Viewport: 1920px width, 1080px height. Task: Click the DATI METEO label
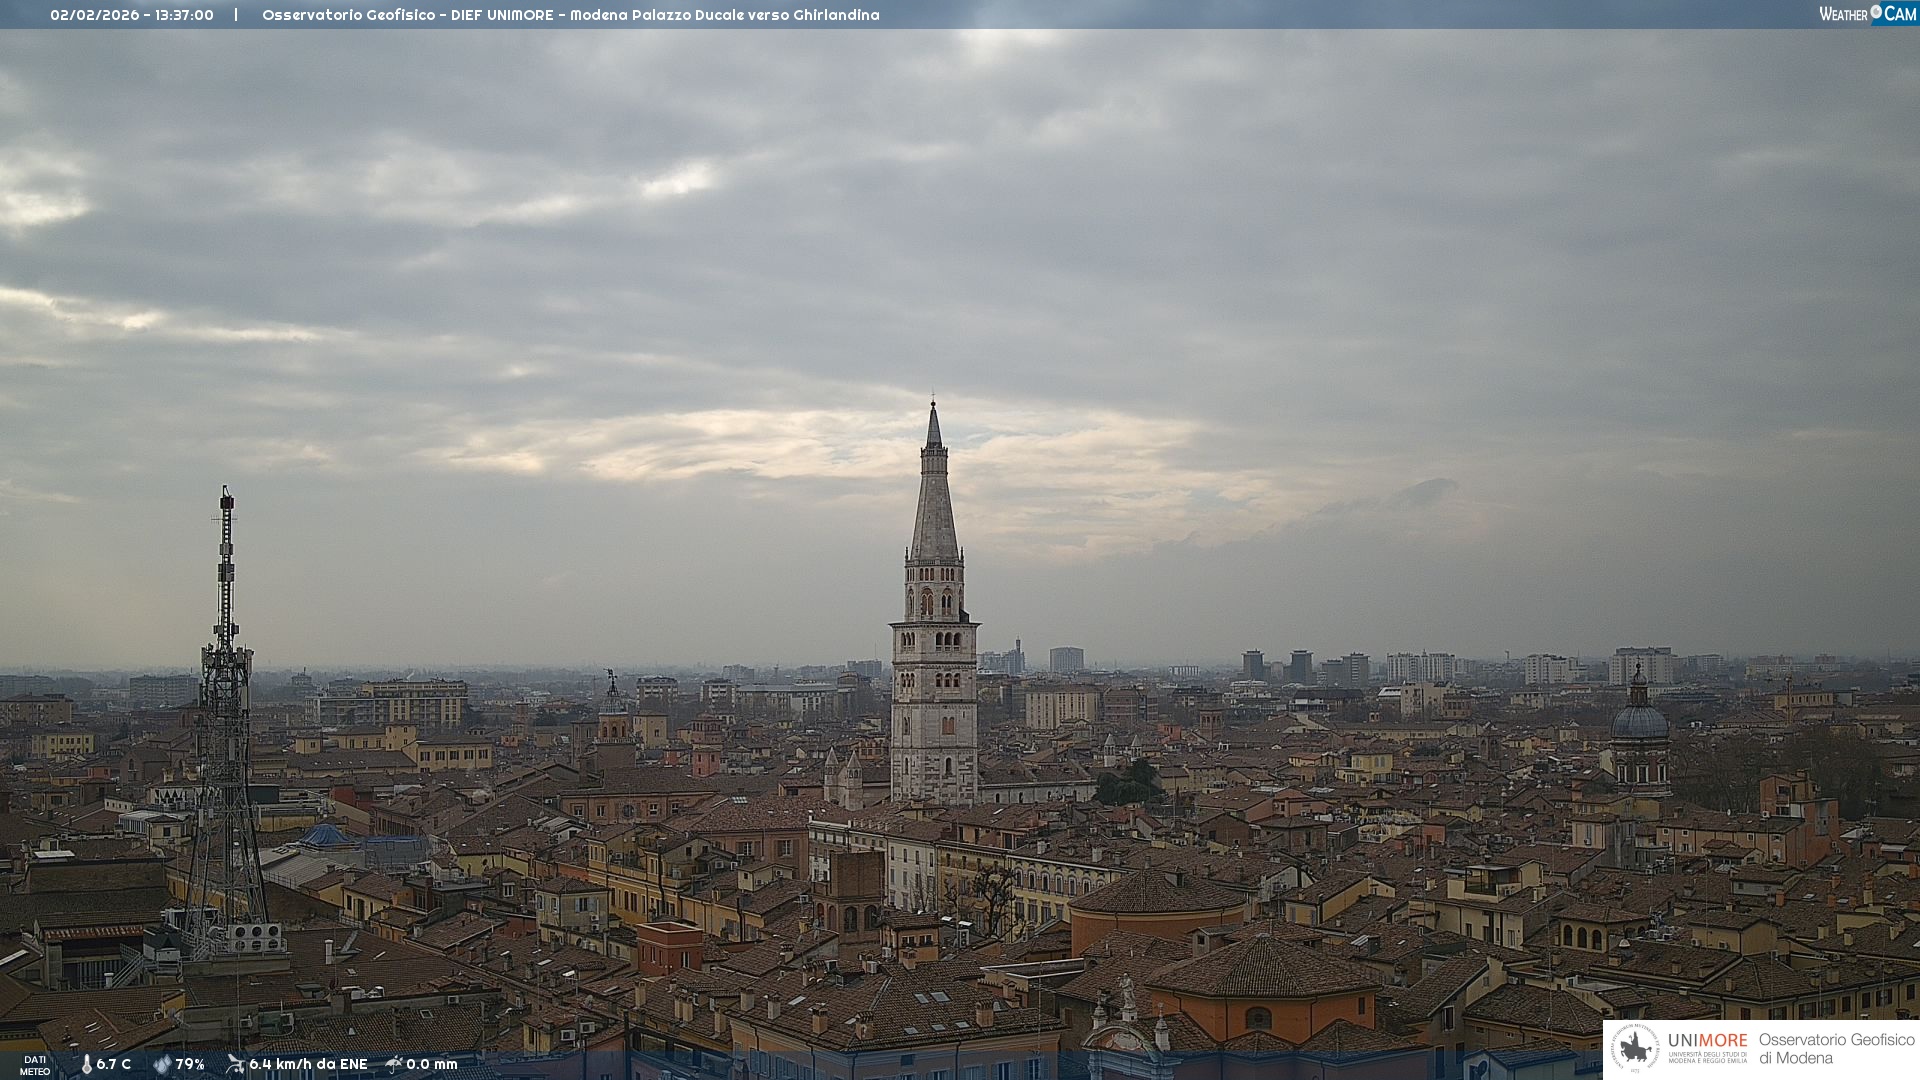pyautogui.click(x=35, y=1065)
